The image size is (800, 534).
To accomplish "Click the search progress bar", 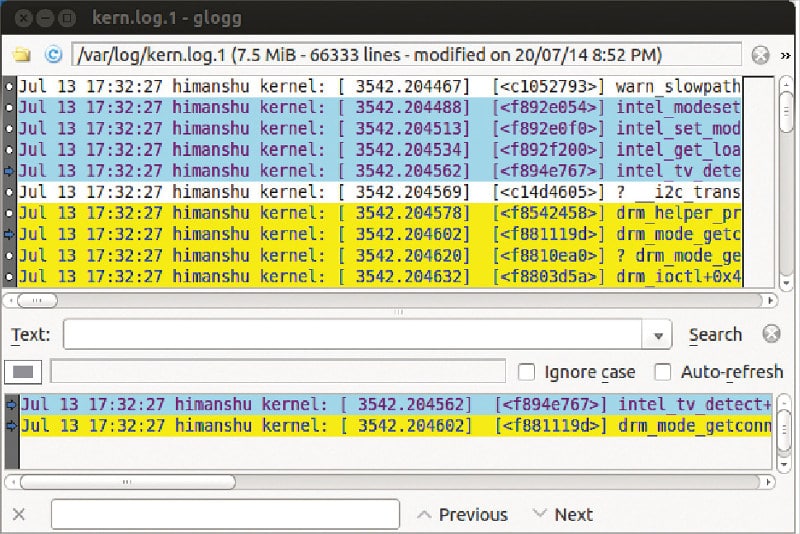I will click(x=278, y=372).
